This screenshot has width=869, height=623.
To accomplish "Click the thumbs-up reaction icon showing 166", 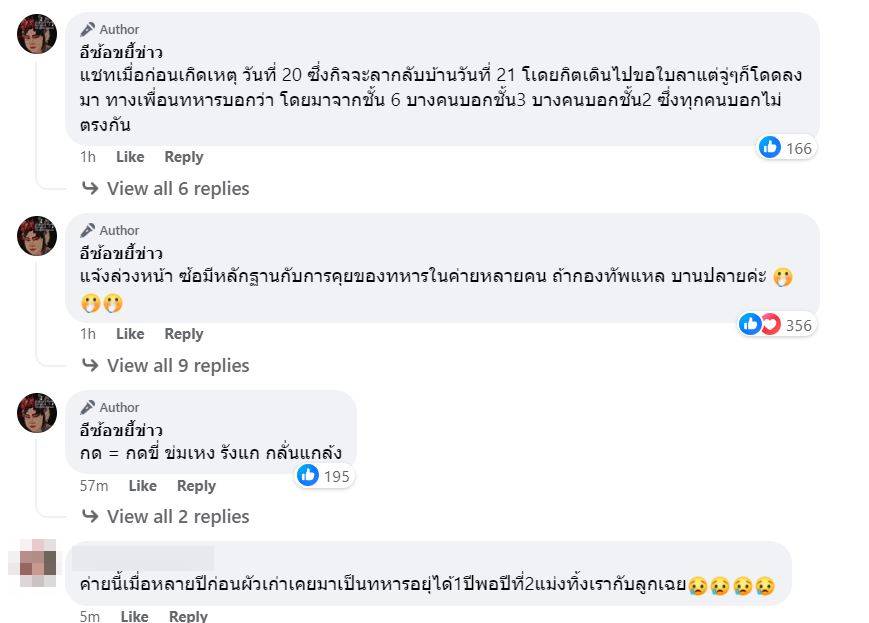I will pos(770,147).
